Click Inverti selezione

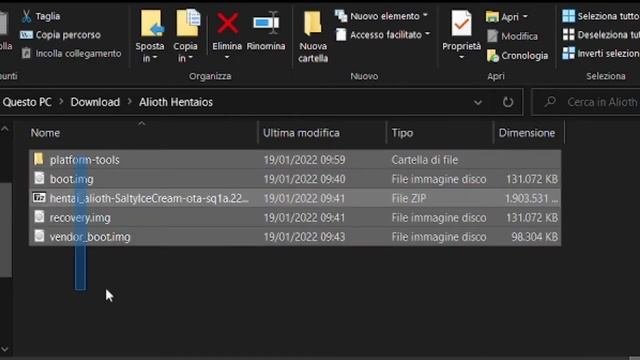(601, 53)
